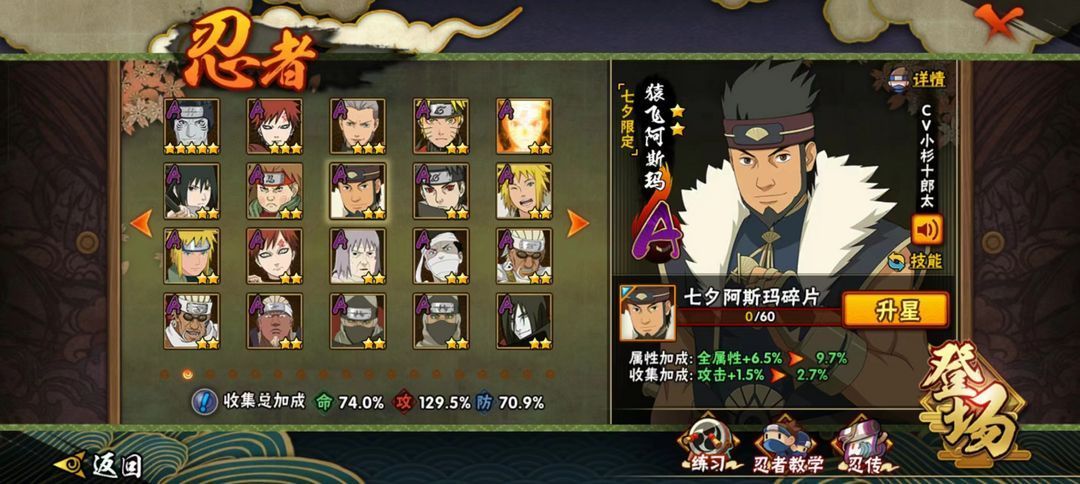The height and width of the screenshot is (484, 1080).
Task: Play the voice sample speaker icon
Action: (x=927, y=229)
